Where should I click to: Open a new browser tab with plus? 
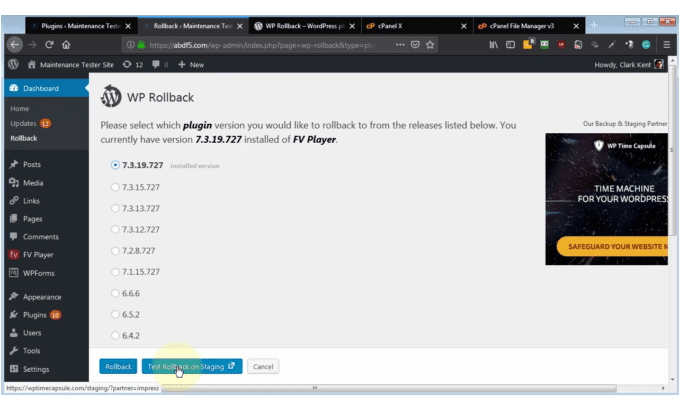pos(594,26)
